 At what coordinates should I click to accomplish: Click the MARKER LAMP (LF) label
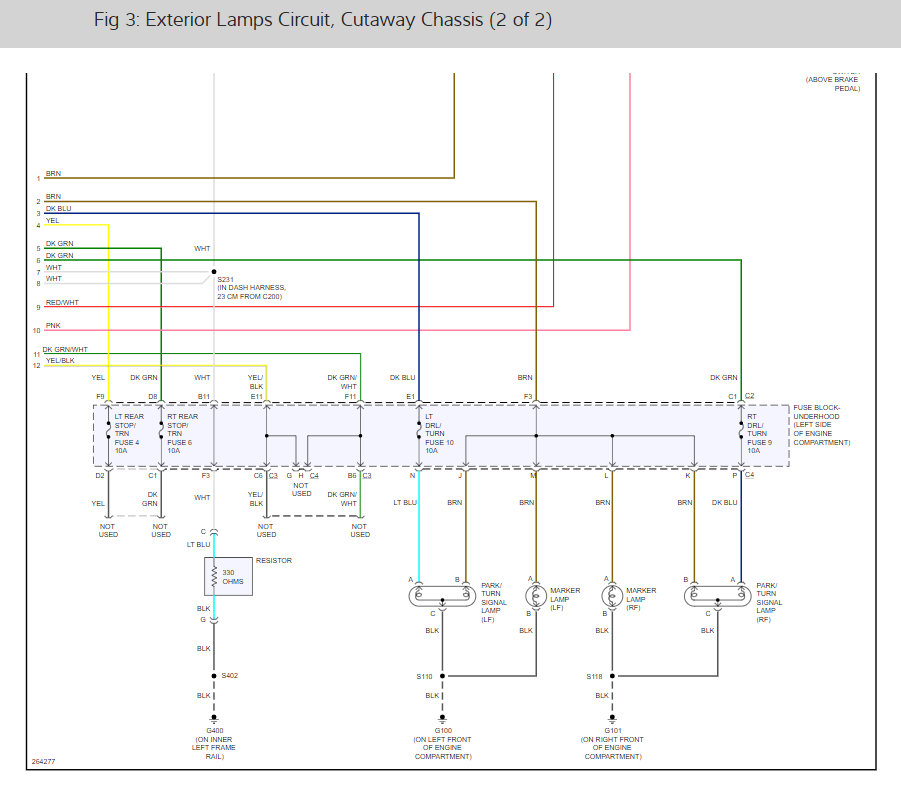(565, 599)
